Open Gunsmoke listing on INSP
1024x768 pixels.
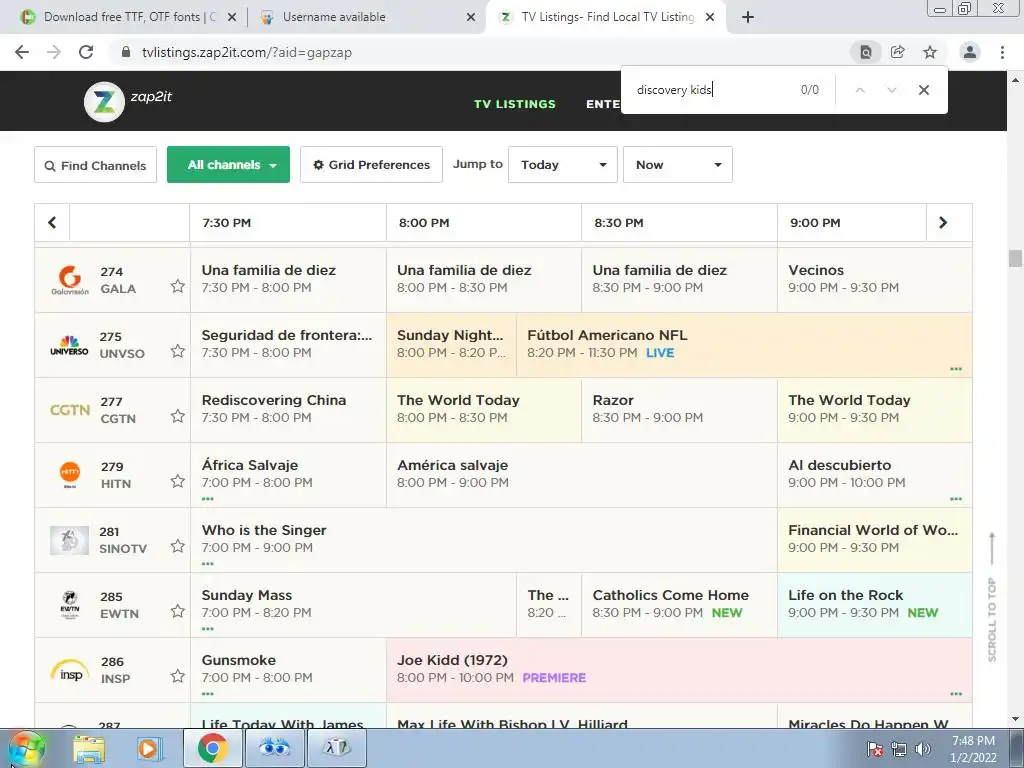pos(288,670)
